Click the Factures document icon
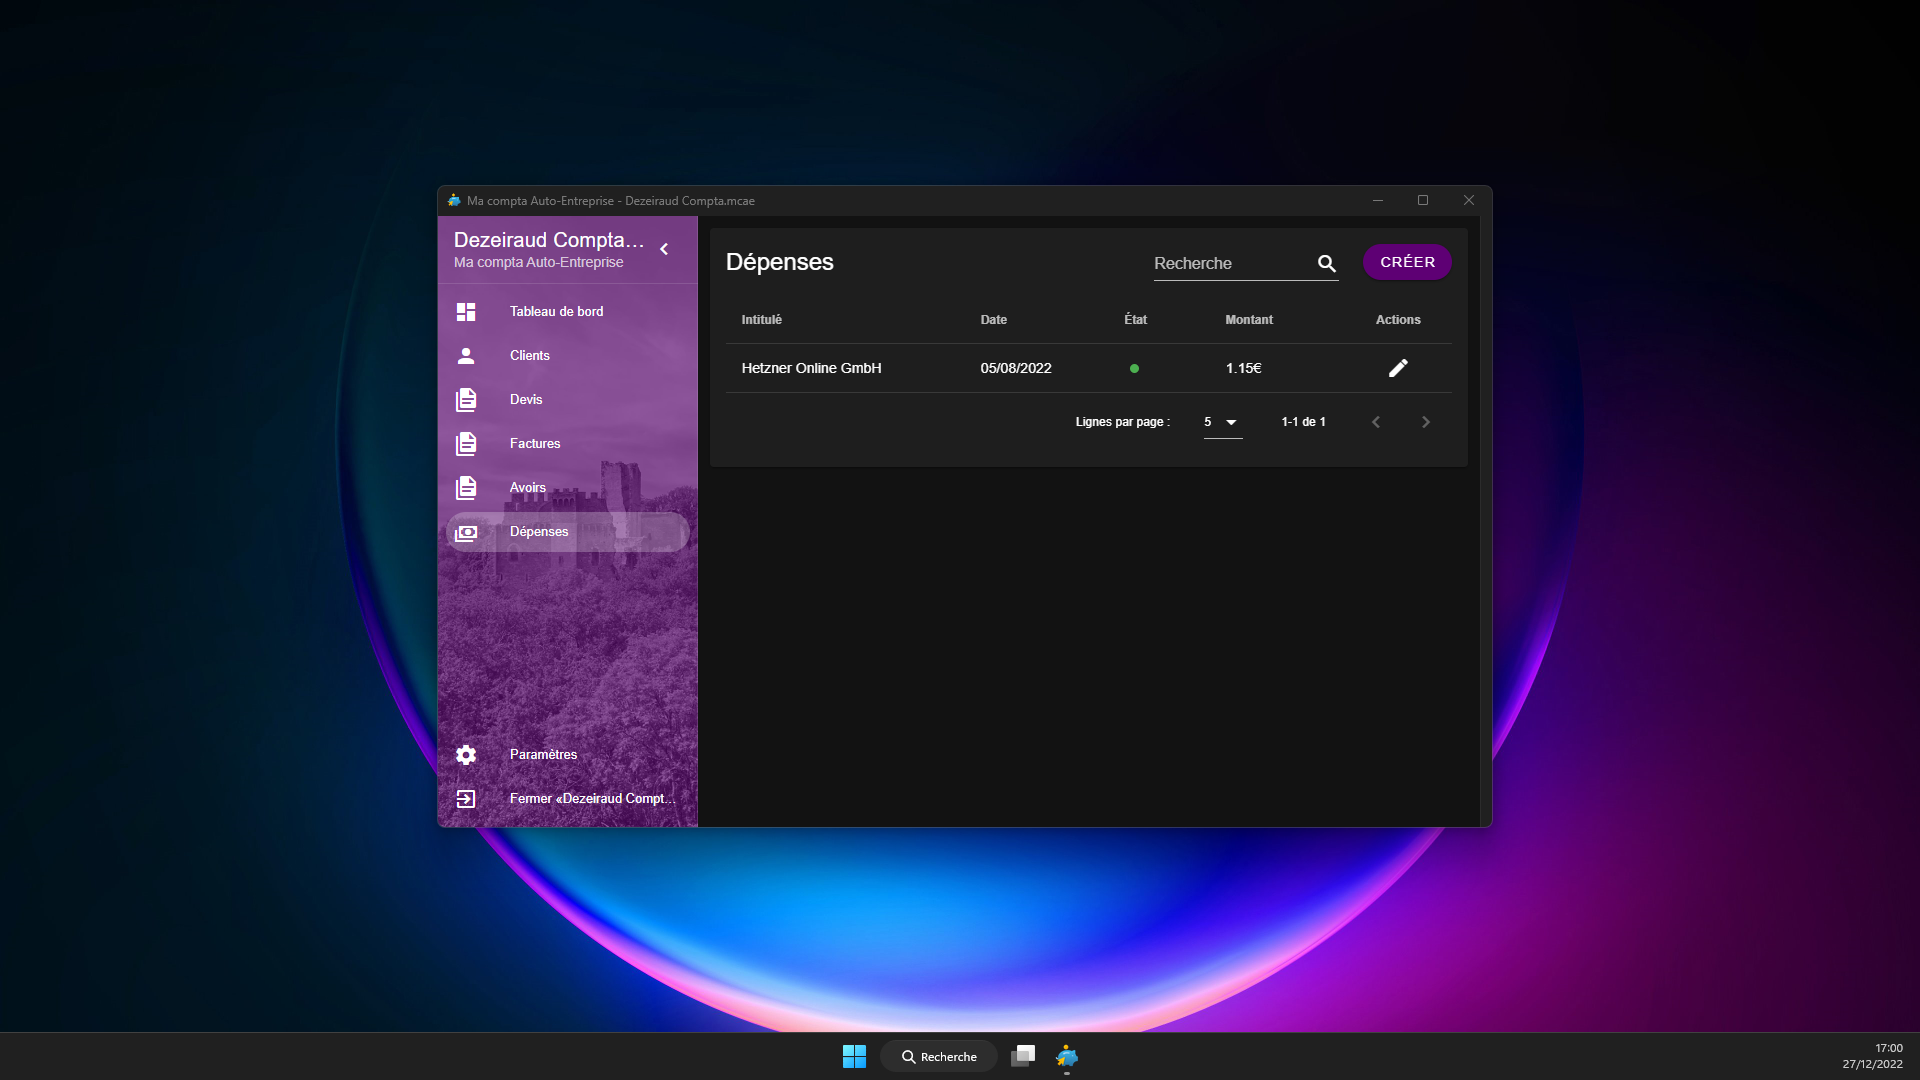Viewport: 1920px width, 1080px height. click(466, 443)
